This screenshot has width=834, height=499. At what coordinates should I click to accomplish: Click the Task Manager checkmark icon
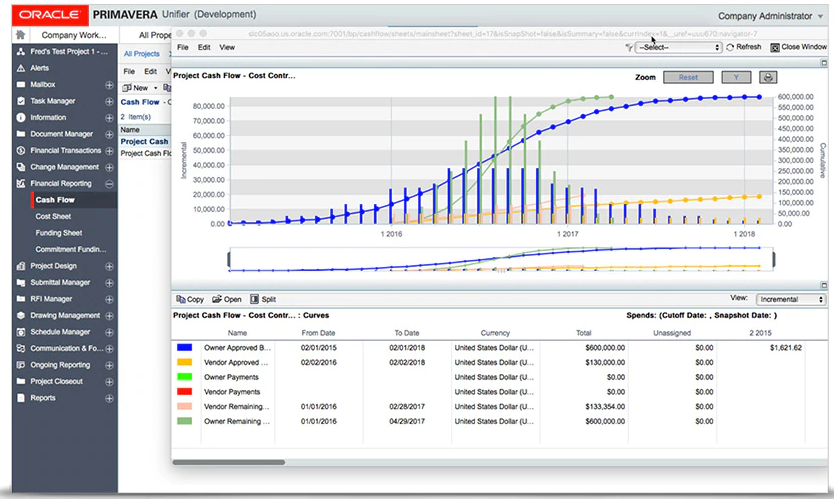[21, 101]
